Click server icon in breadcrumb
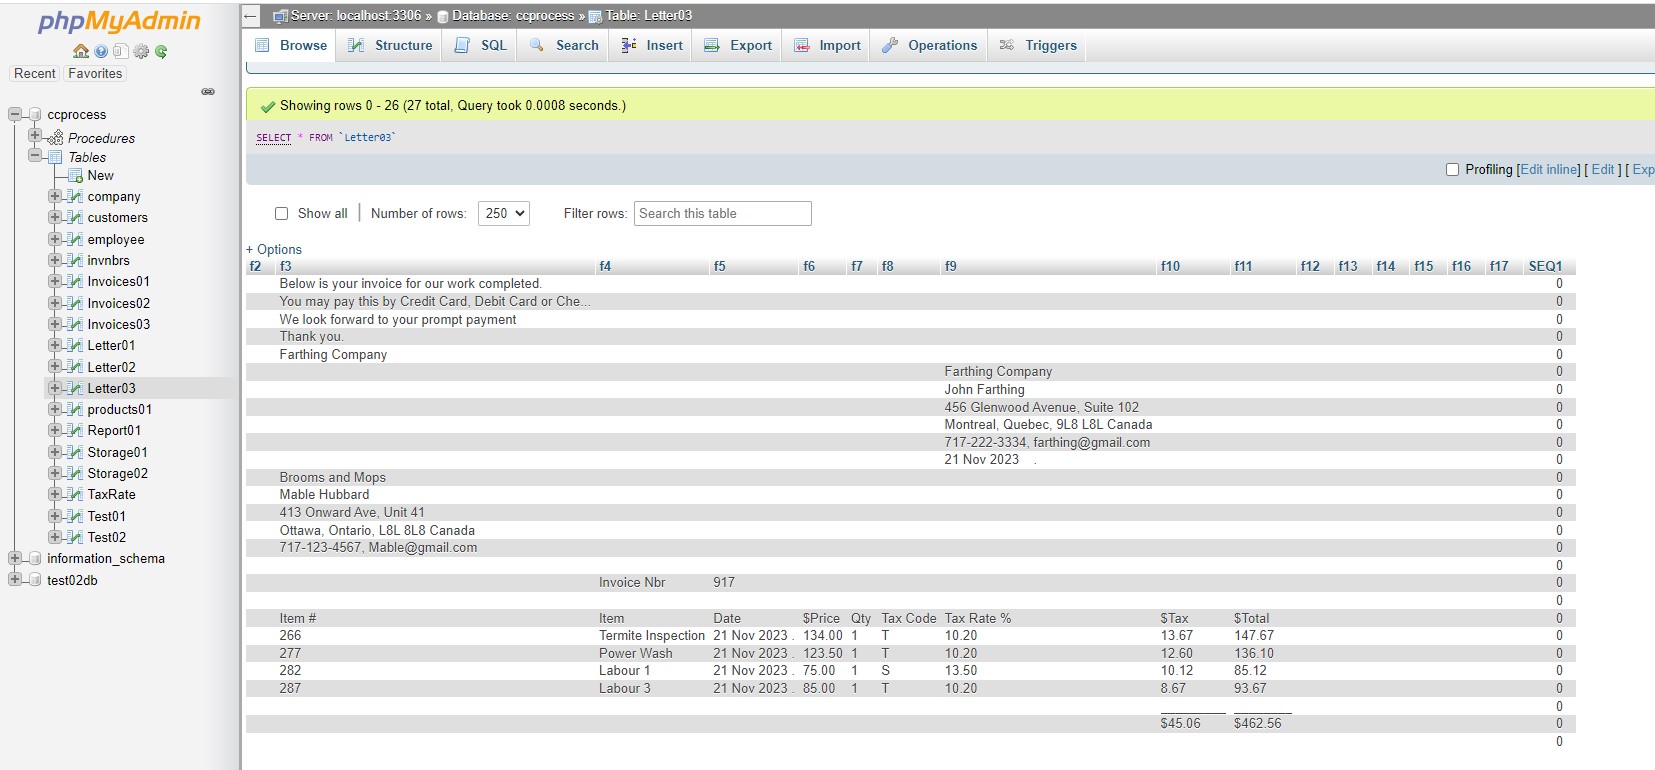Image resolution: width=1655 pixels, height=770 pixels. (x=281, y=16)
